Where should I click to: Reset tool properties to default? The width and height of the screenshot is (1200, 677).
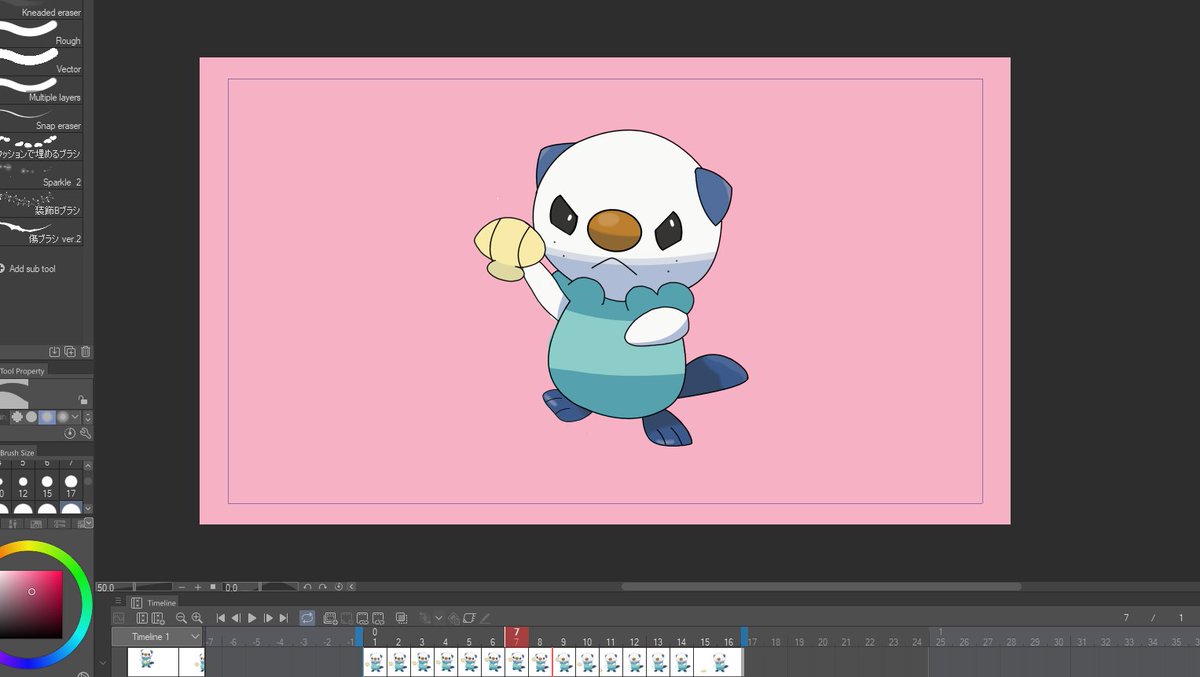tap(70, 433)
